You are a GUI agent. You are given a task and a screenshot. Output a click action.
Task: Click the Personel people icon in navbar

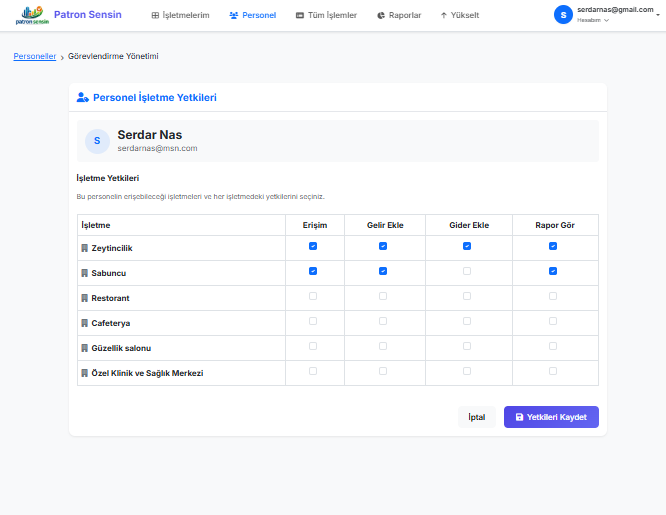click(234, 15)
